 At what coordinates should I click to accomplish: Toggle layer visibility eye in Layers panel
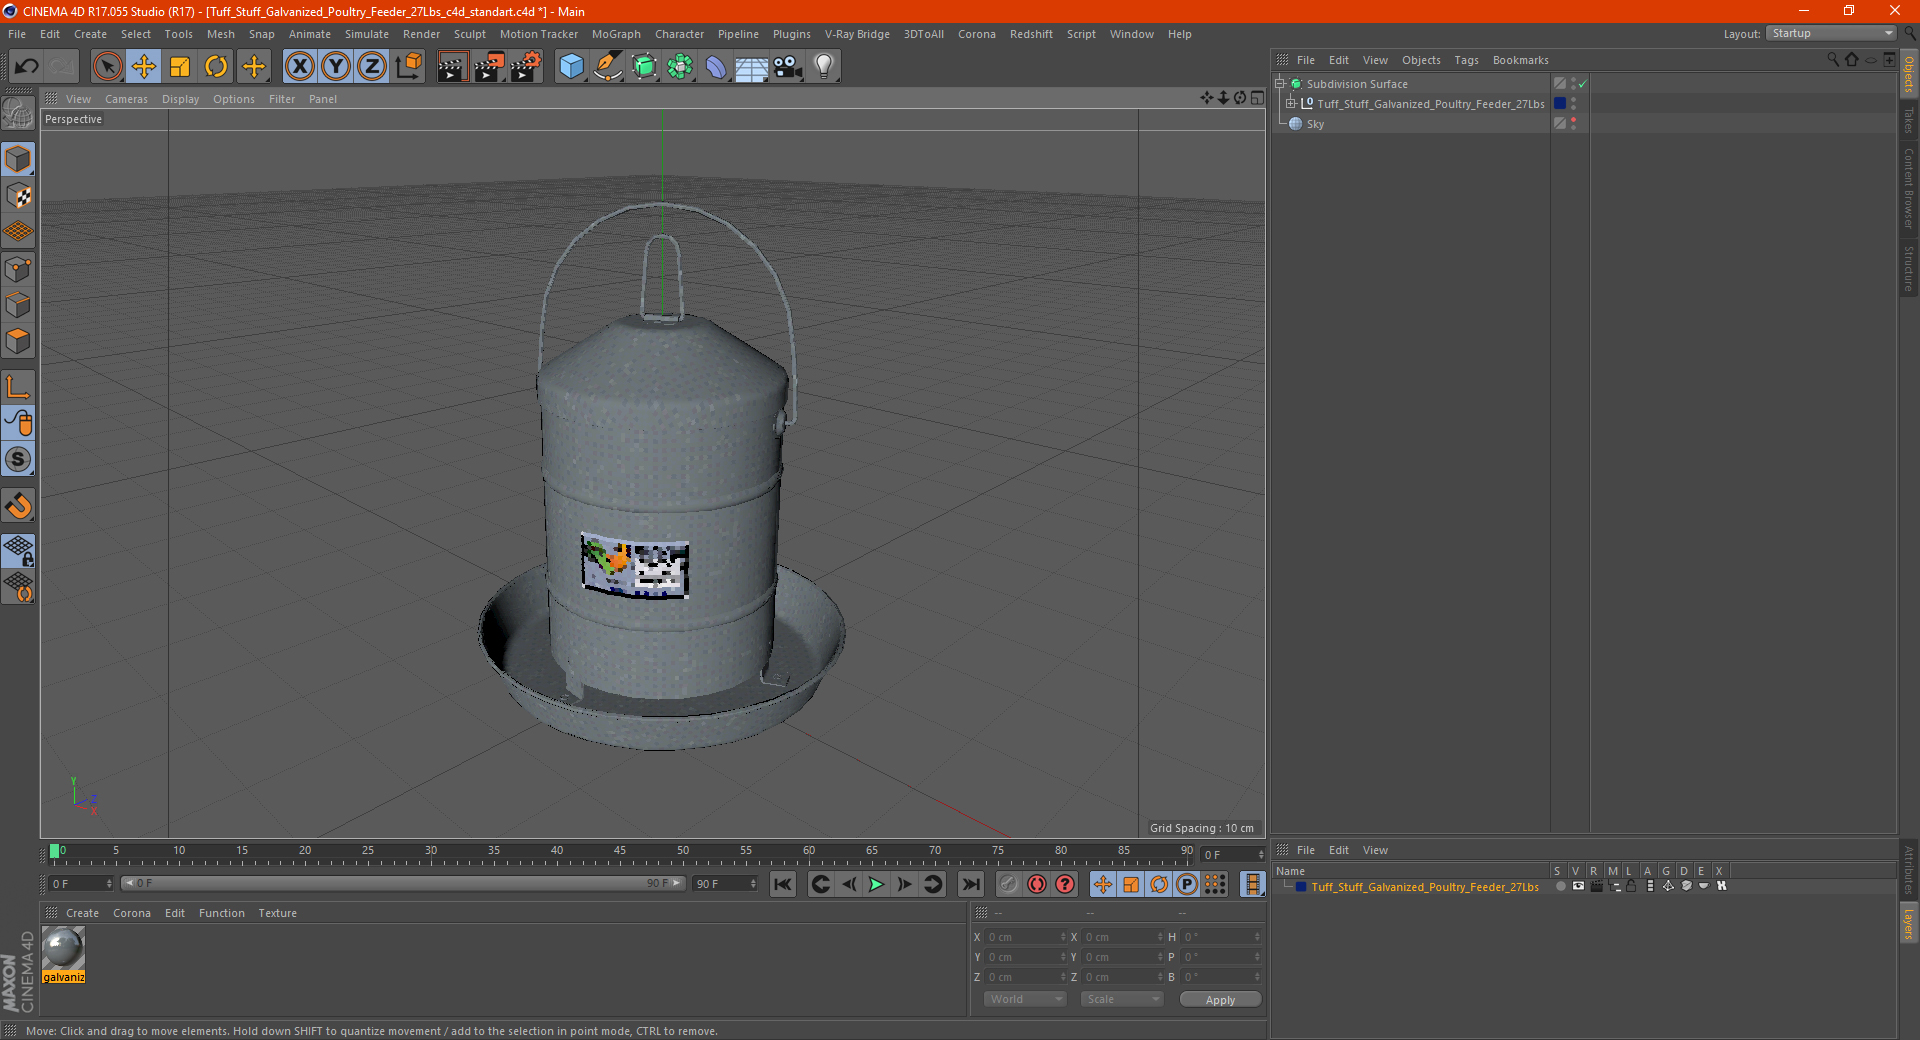pyautogui.click(x=1578, y=886)
